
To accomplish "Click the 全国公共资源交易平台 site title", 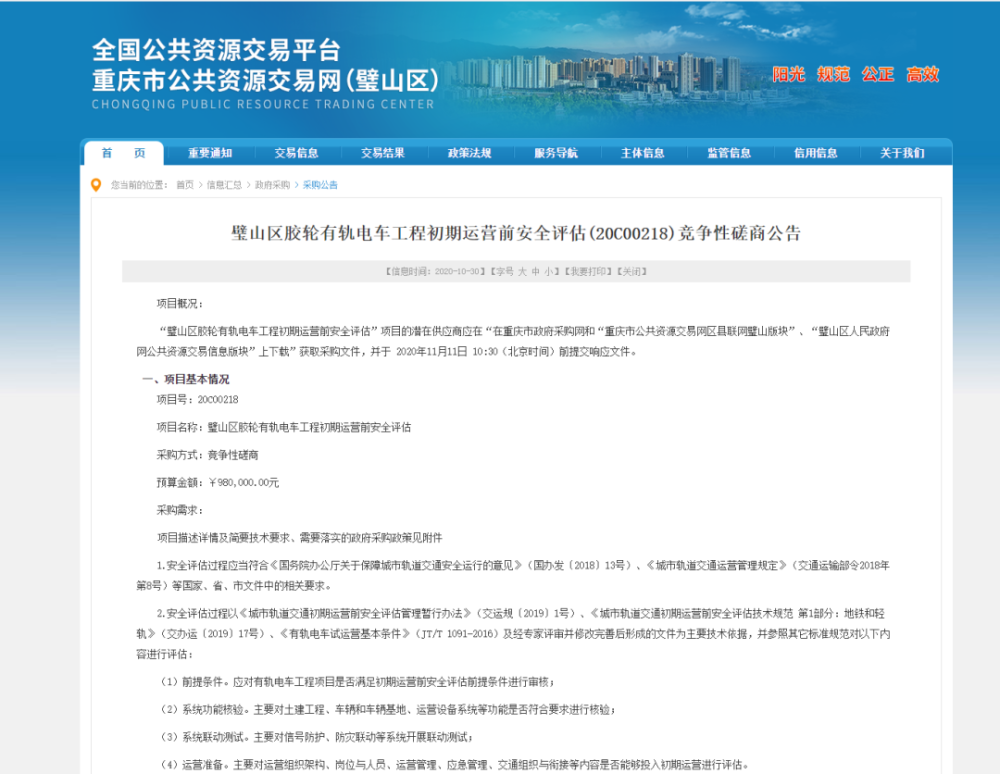I will coord(216,50).
